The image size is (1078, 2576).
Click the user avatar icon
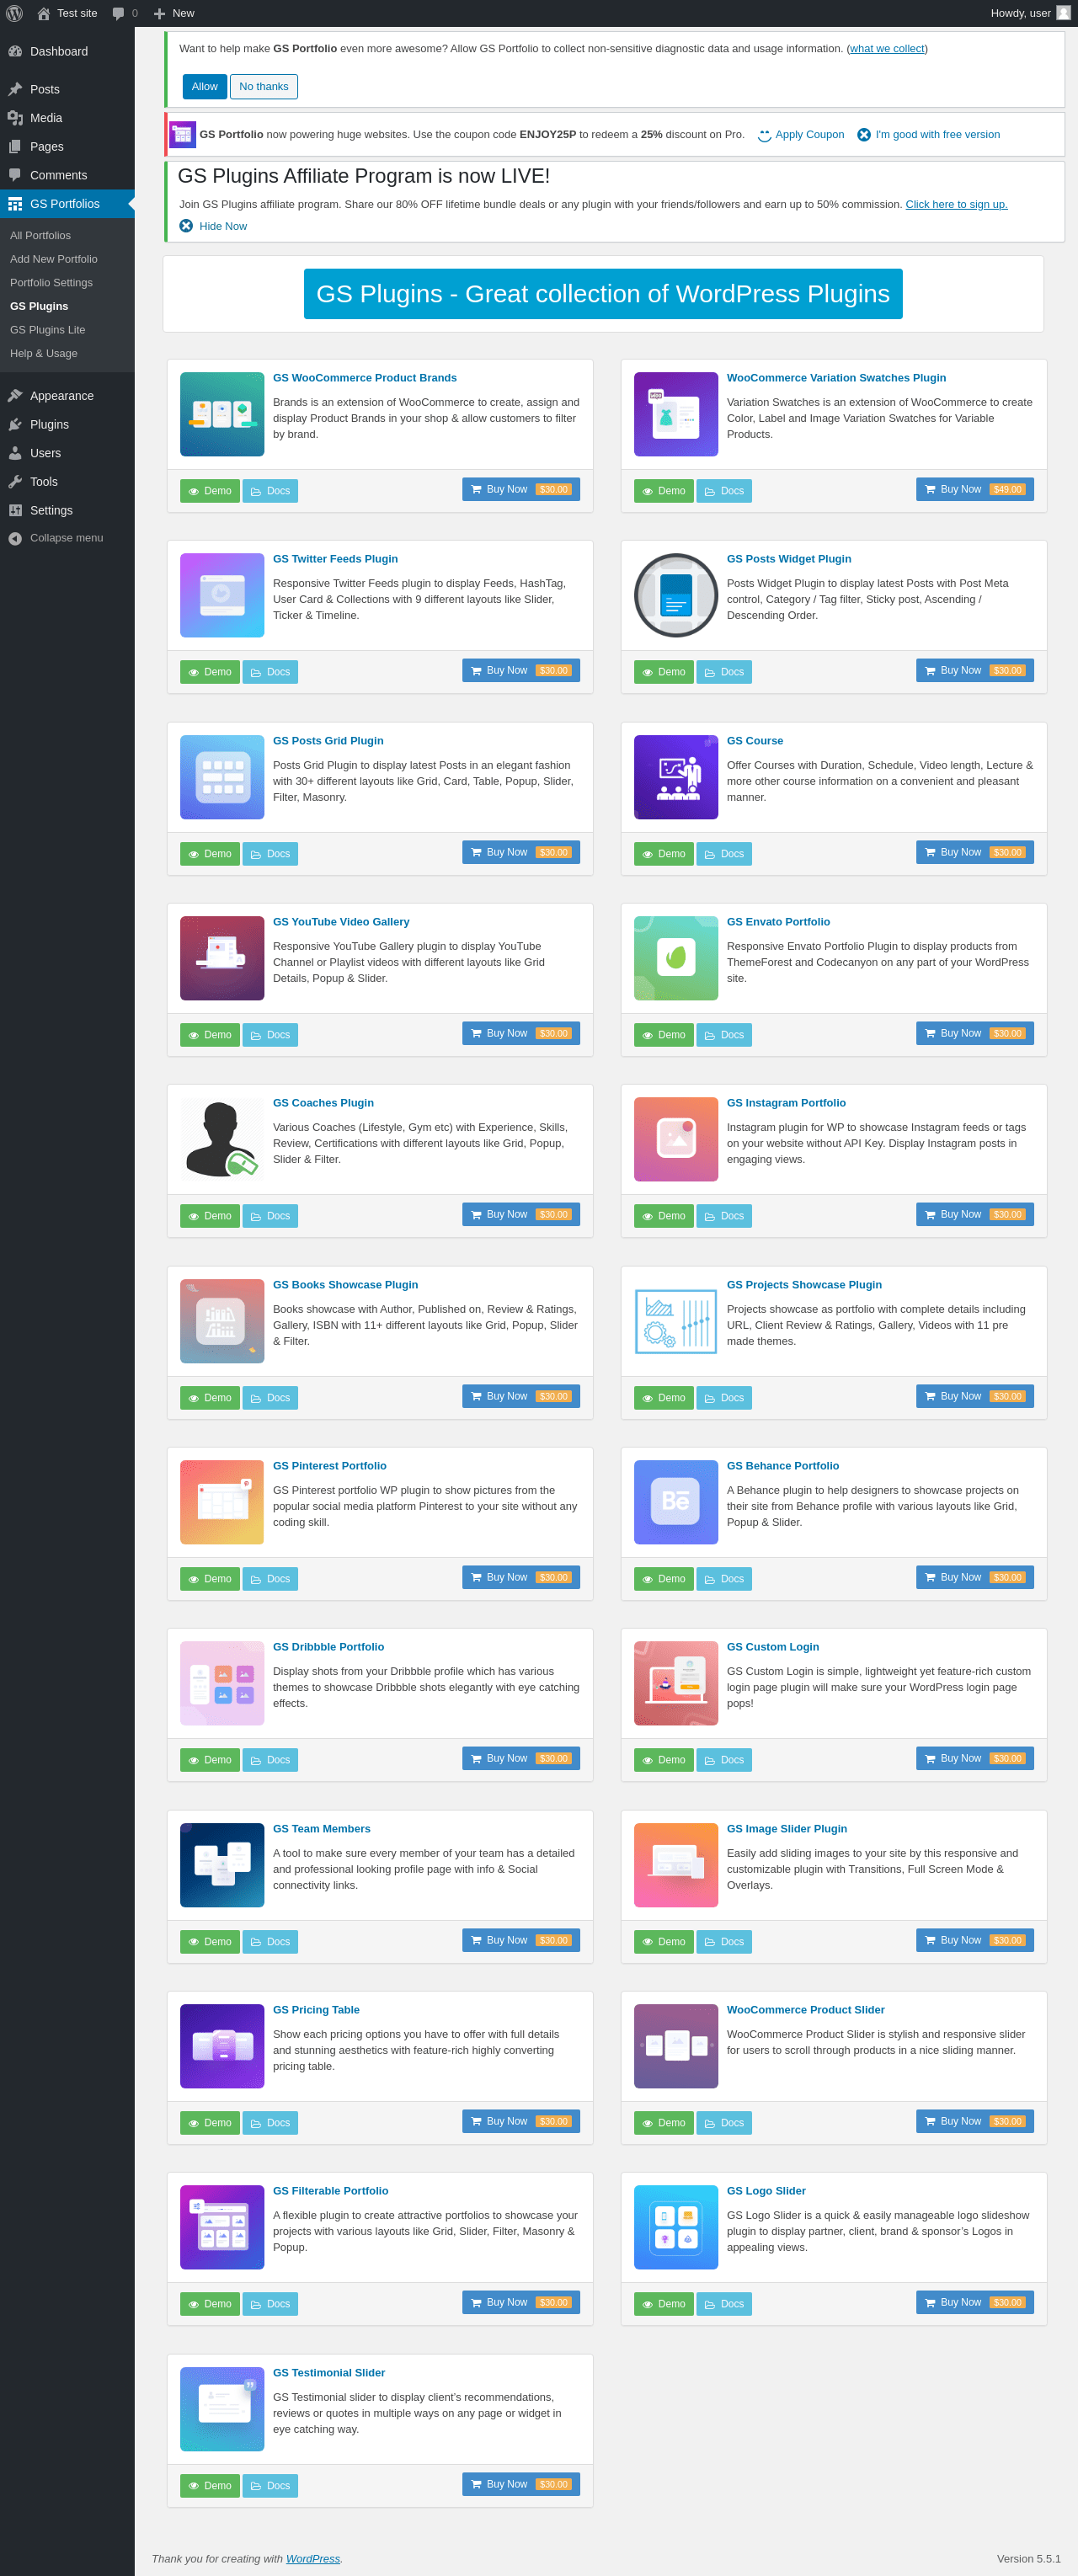click(1063, 13)
